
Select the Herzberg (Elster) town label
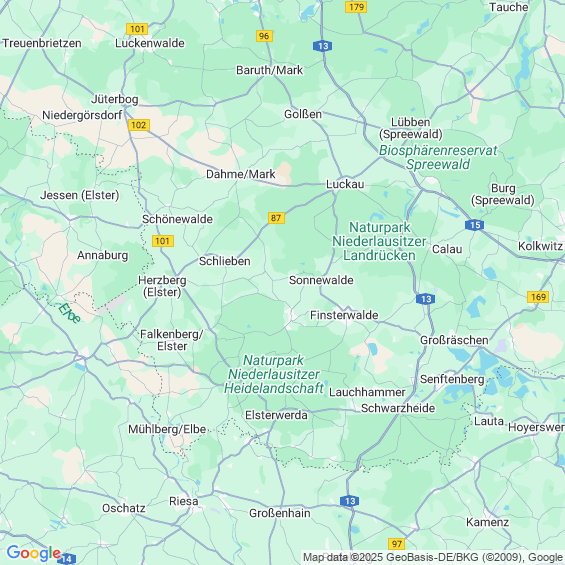(x=162, y=286)
